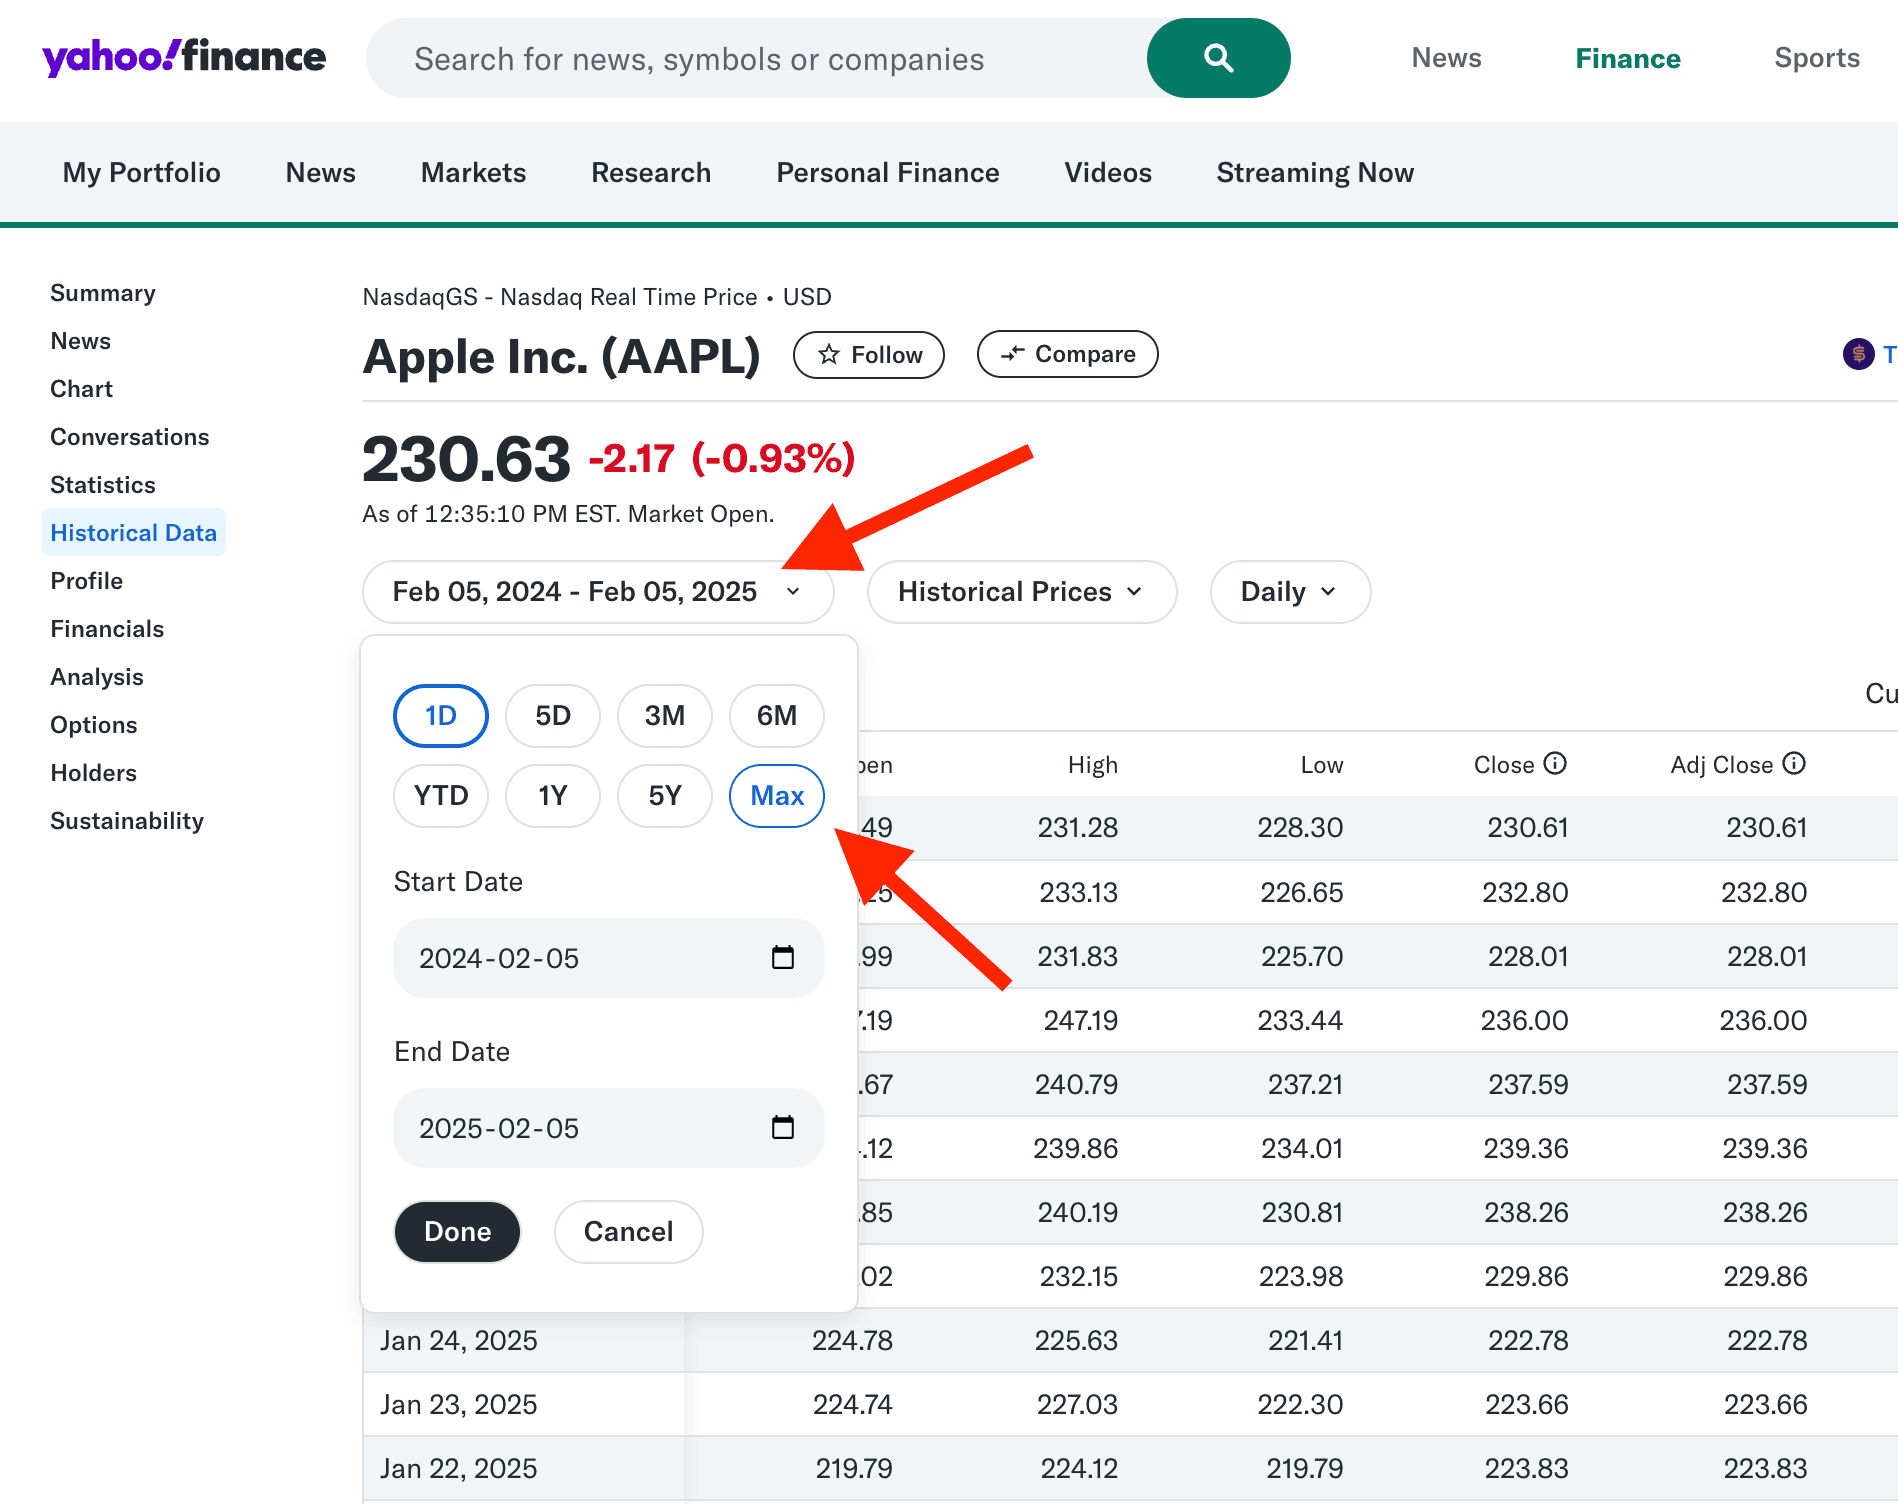
Task: Go to the Statistics section
Action: [x=103, y=485]
